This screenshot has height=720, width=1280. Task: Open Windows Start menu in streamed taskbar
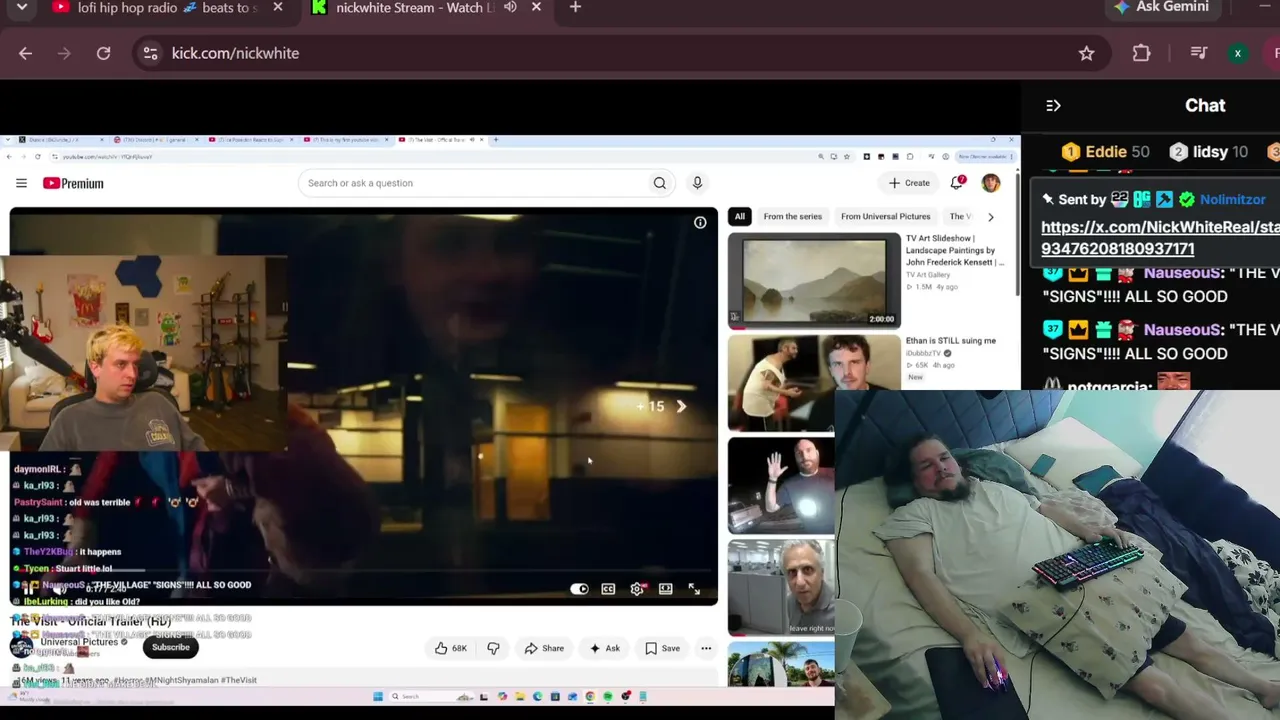(379, 696)
